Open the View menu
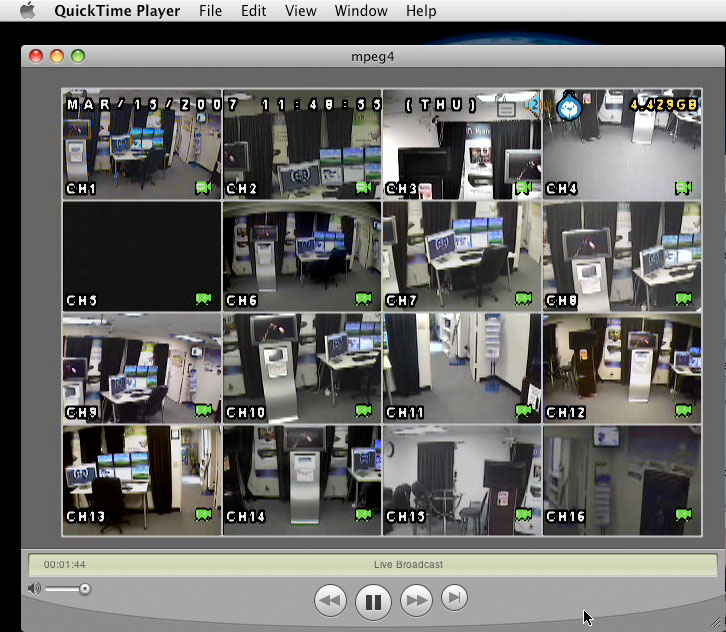Viewport: 726px width, 632px height. tap(300, 11)
